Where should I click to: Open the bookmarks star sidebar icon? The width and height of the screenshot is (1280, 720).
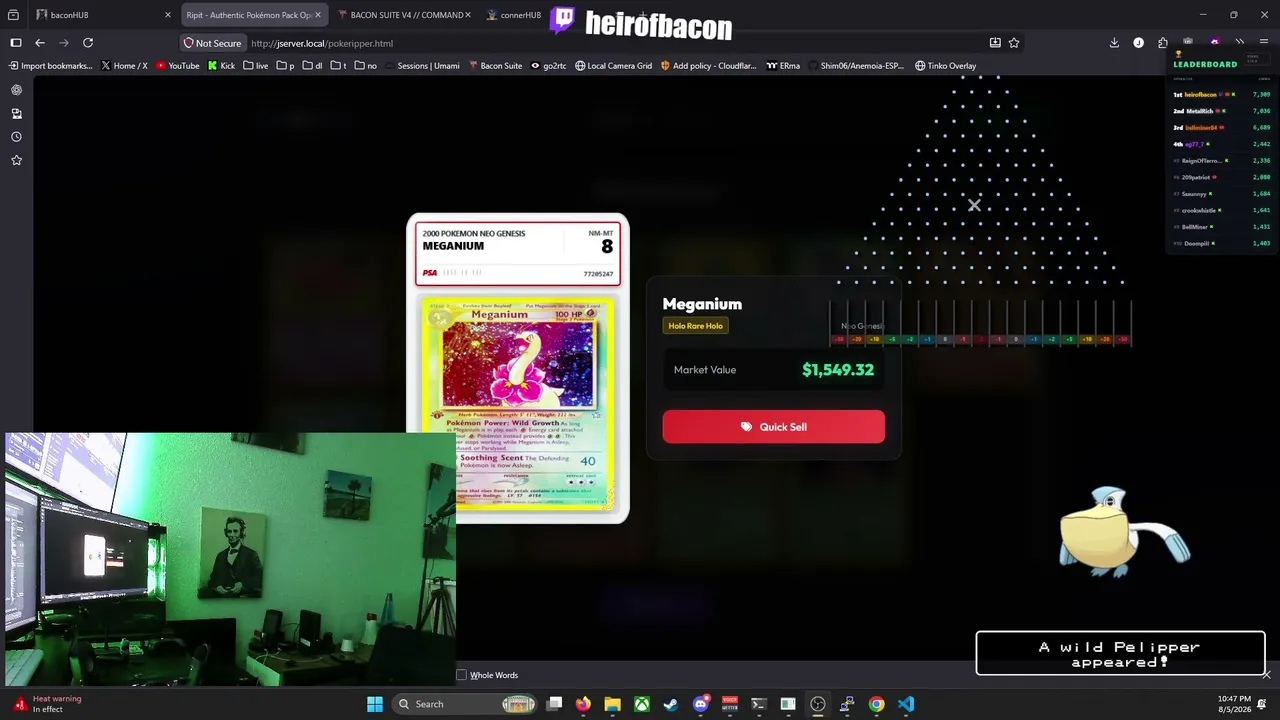[x=16, y=160]
